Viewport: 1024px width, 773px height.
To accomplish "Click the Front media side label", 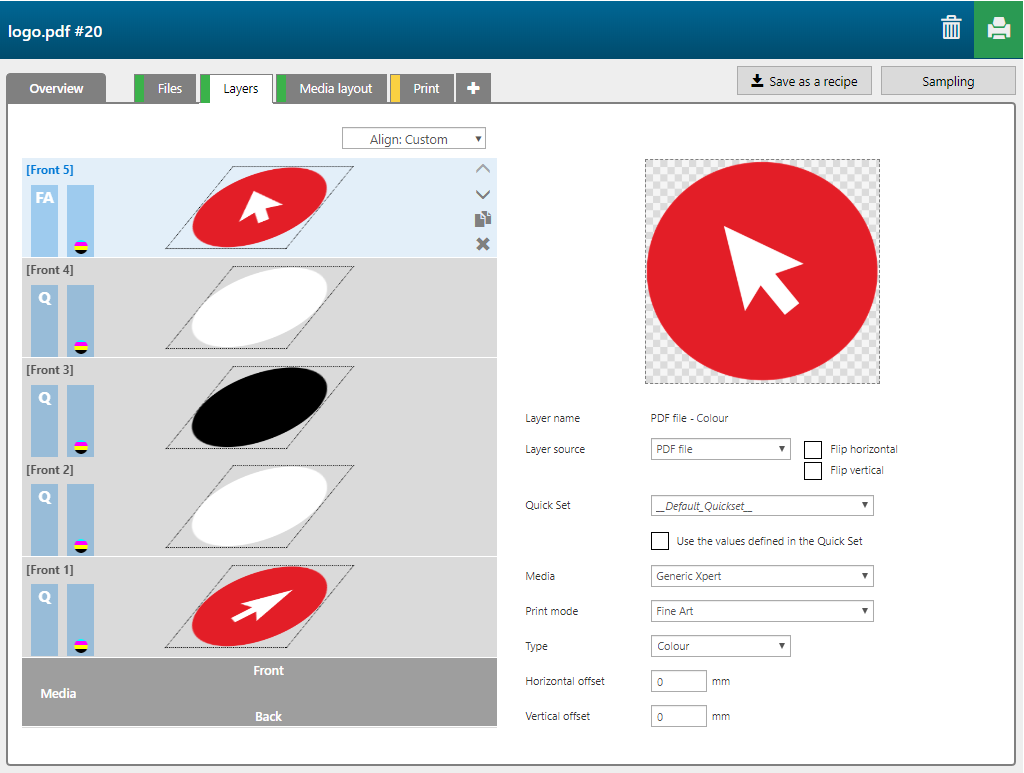I will (268, 670).
